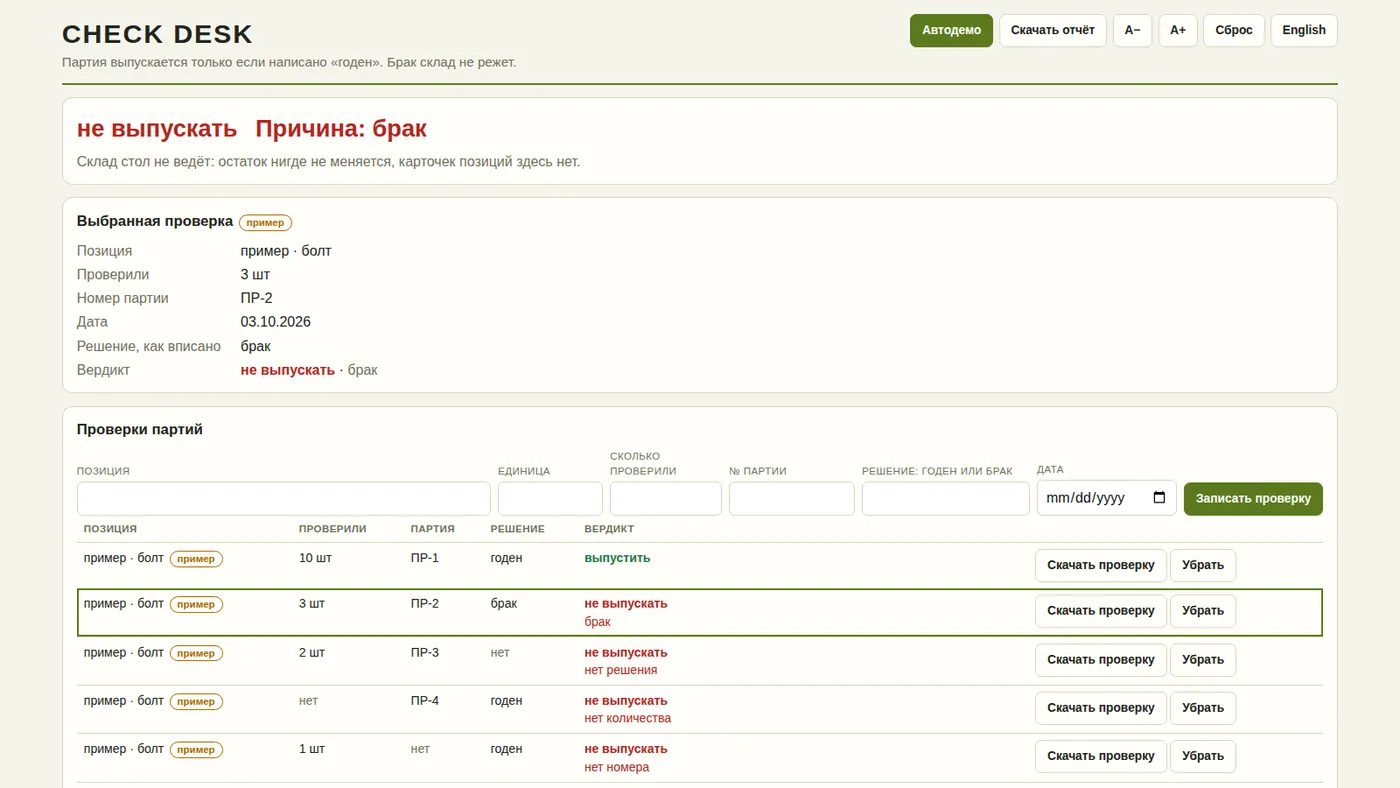Viewport: 1400px width, 788px height.
Task: Focus the № партии input field
Action: tap(792, 499)
